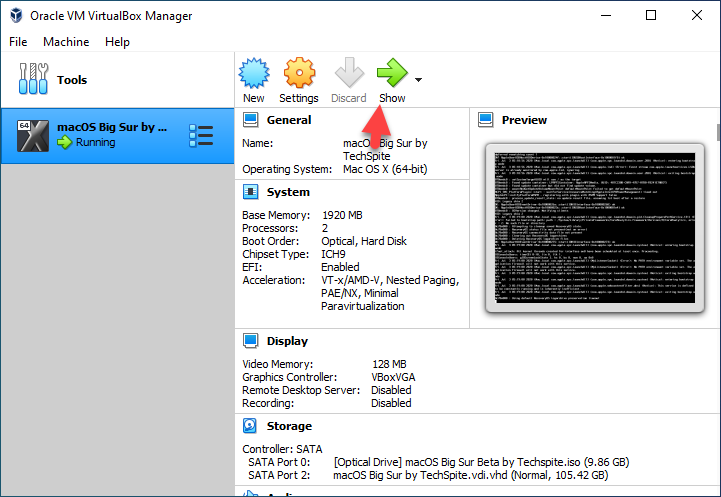Click the Show green arrow icon
Image resolution: width=721 pixels, height=497 pixels.
(x=391, y=74)
